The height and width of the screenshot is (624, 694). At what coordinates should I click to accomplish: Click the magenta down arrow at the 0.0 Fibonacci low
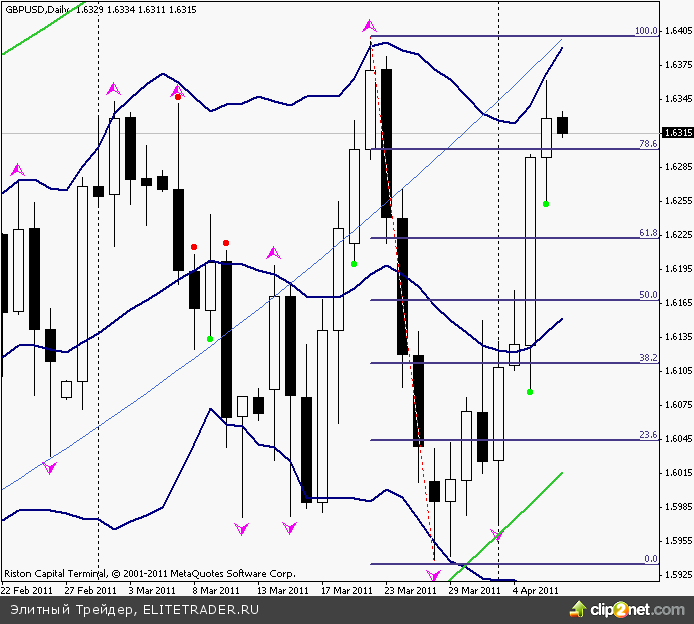(434, 575)
